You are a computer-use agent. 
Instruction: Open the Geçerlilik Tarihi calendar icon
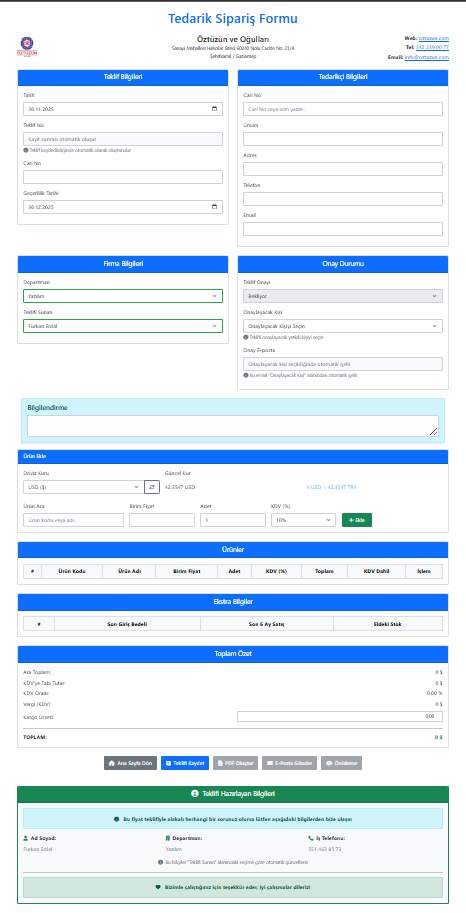tap(214, 207)
